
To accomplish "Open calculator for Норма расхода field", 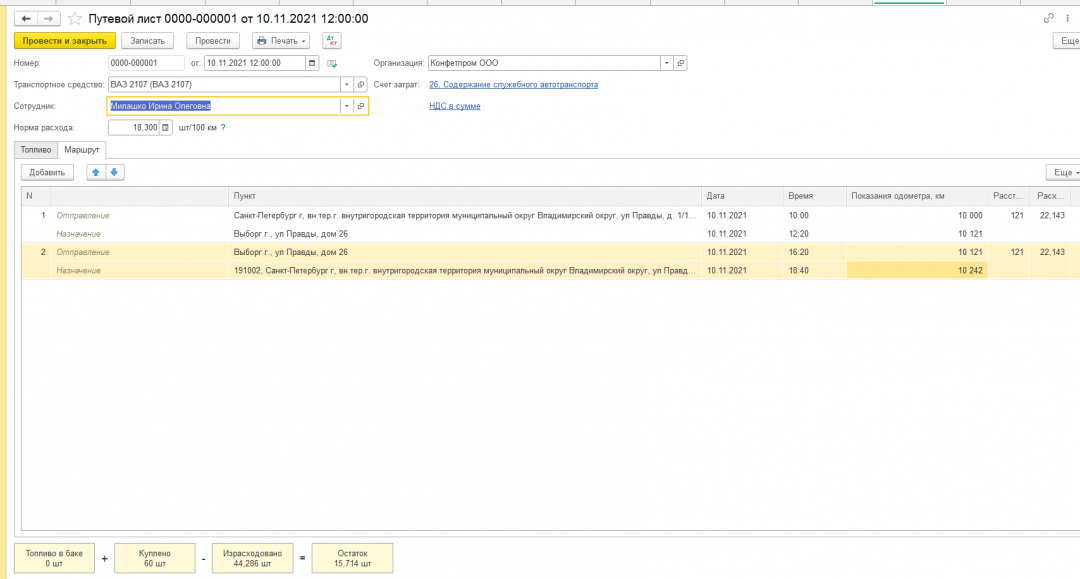I will tap(165, 127).
